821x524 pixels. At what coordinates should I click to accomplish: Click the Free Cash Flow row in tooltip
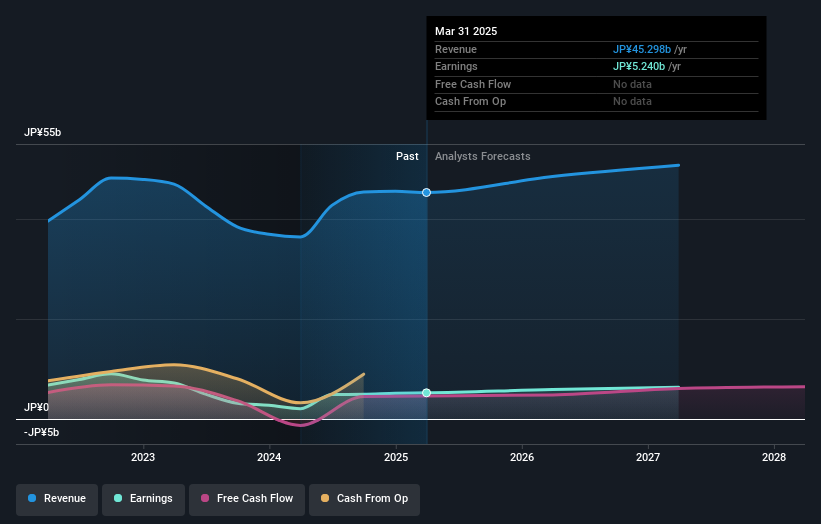(x=596, y=84)
